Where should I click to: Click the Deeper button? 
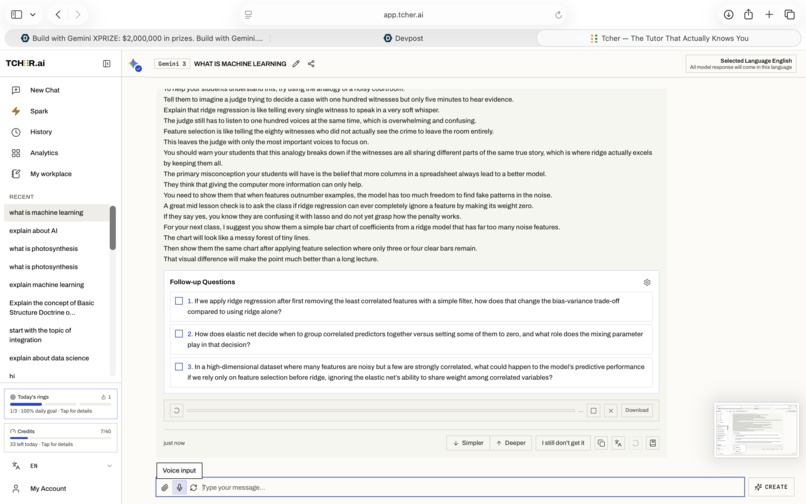[510, 443]
